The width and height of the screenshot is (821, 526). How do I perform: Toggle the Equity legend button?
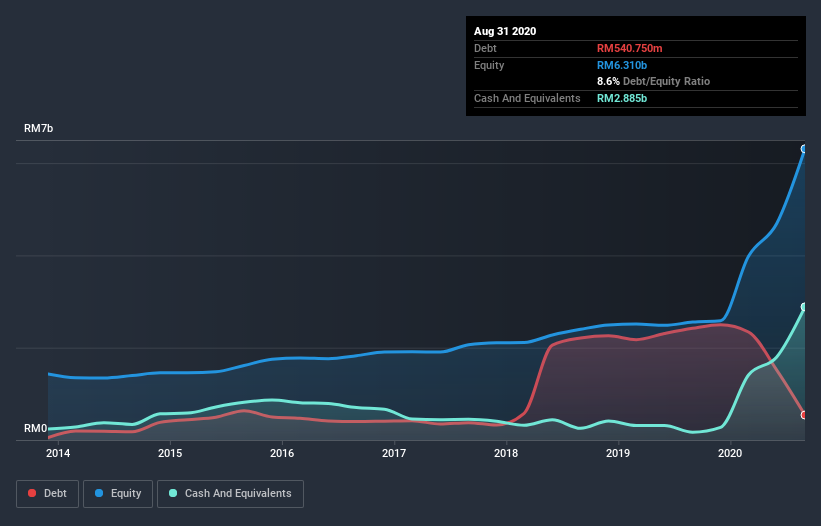[118, 494]
